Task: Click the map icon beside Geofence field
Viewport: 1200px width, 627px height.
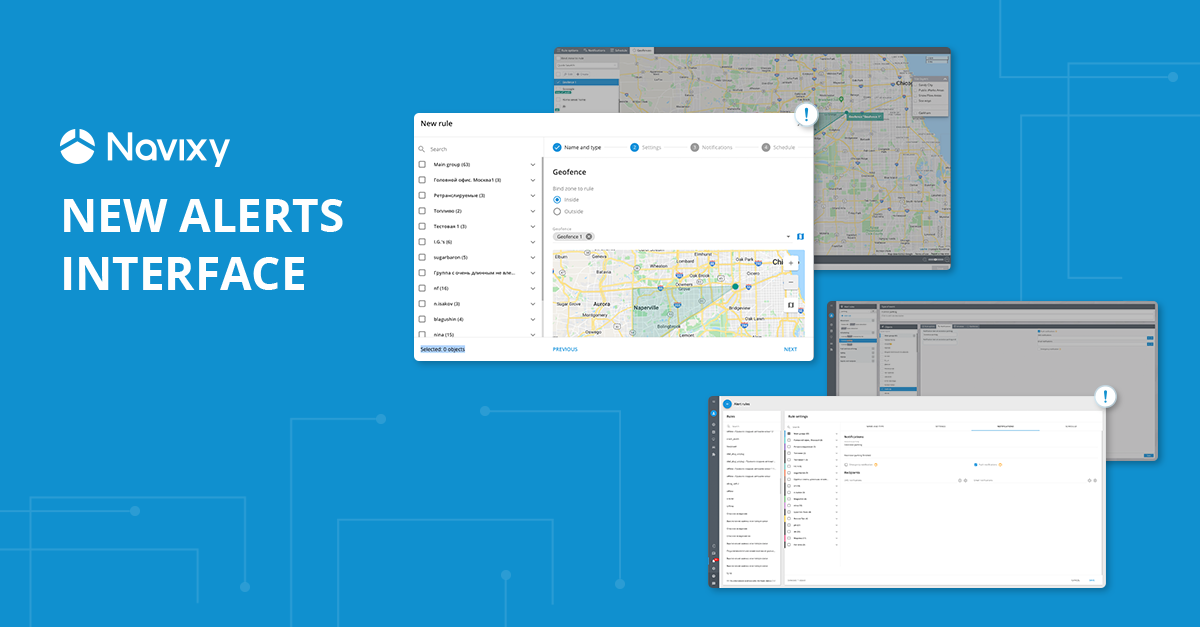Action: (799, 237)
